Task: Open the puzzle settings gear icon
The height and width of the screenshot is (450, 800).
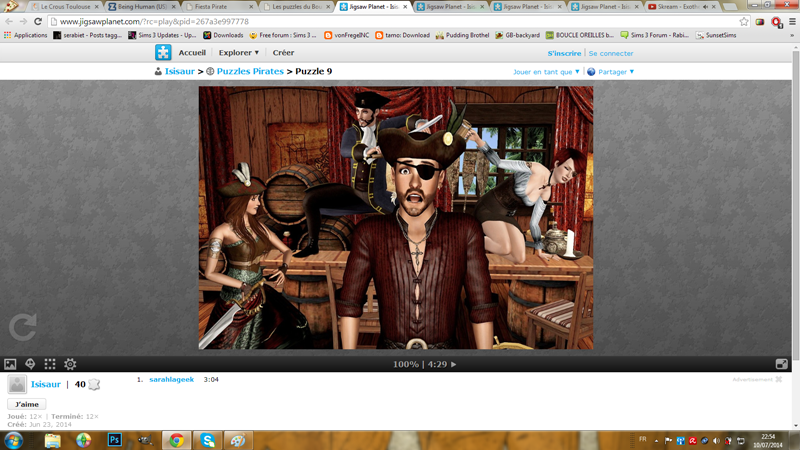Action: click(x=70, y=364)
